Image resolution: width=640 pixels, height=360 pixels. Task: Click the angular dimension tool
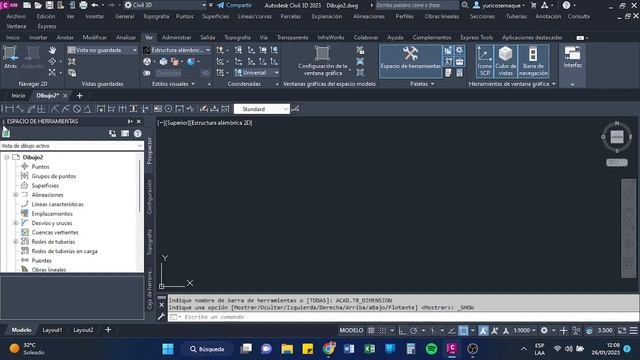pyautogui.click(x=87, y=109)
